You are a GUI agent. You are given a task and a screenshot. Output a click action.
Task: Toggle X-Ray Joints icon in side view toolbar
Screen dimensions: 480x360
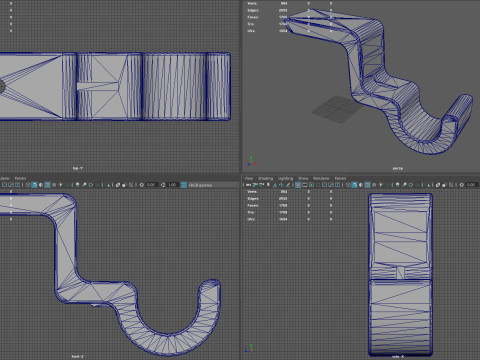click(451, 185)
